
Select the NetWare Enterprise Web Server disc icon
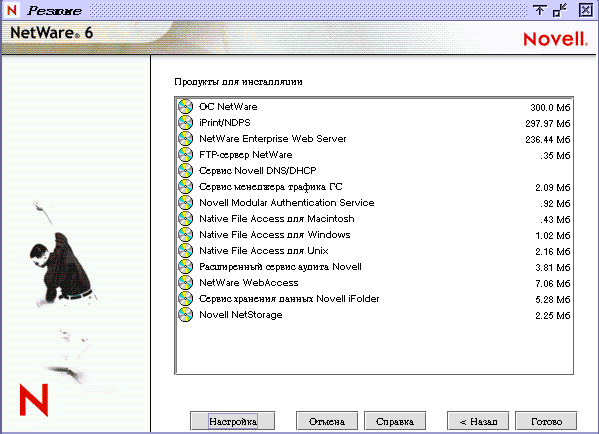186,139
